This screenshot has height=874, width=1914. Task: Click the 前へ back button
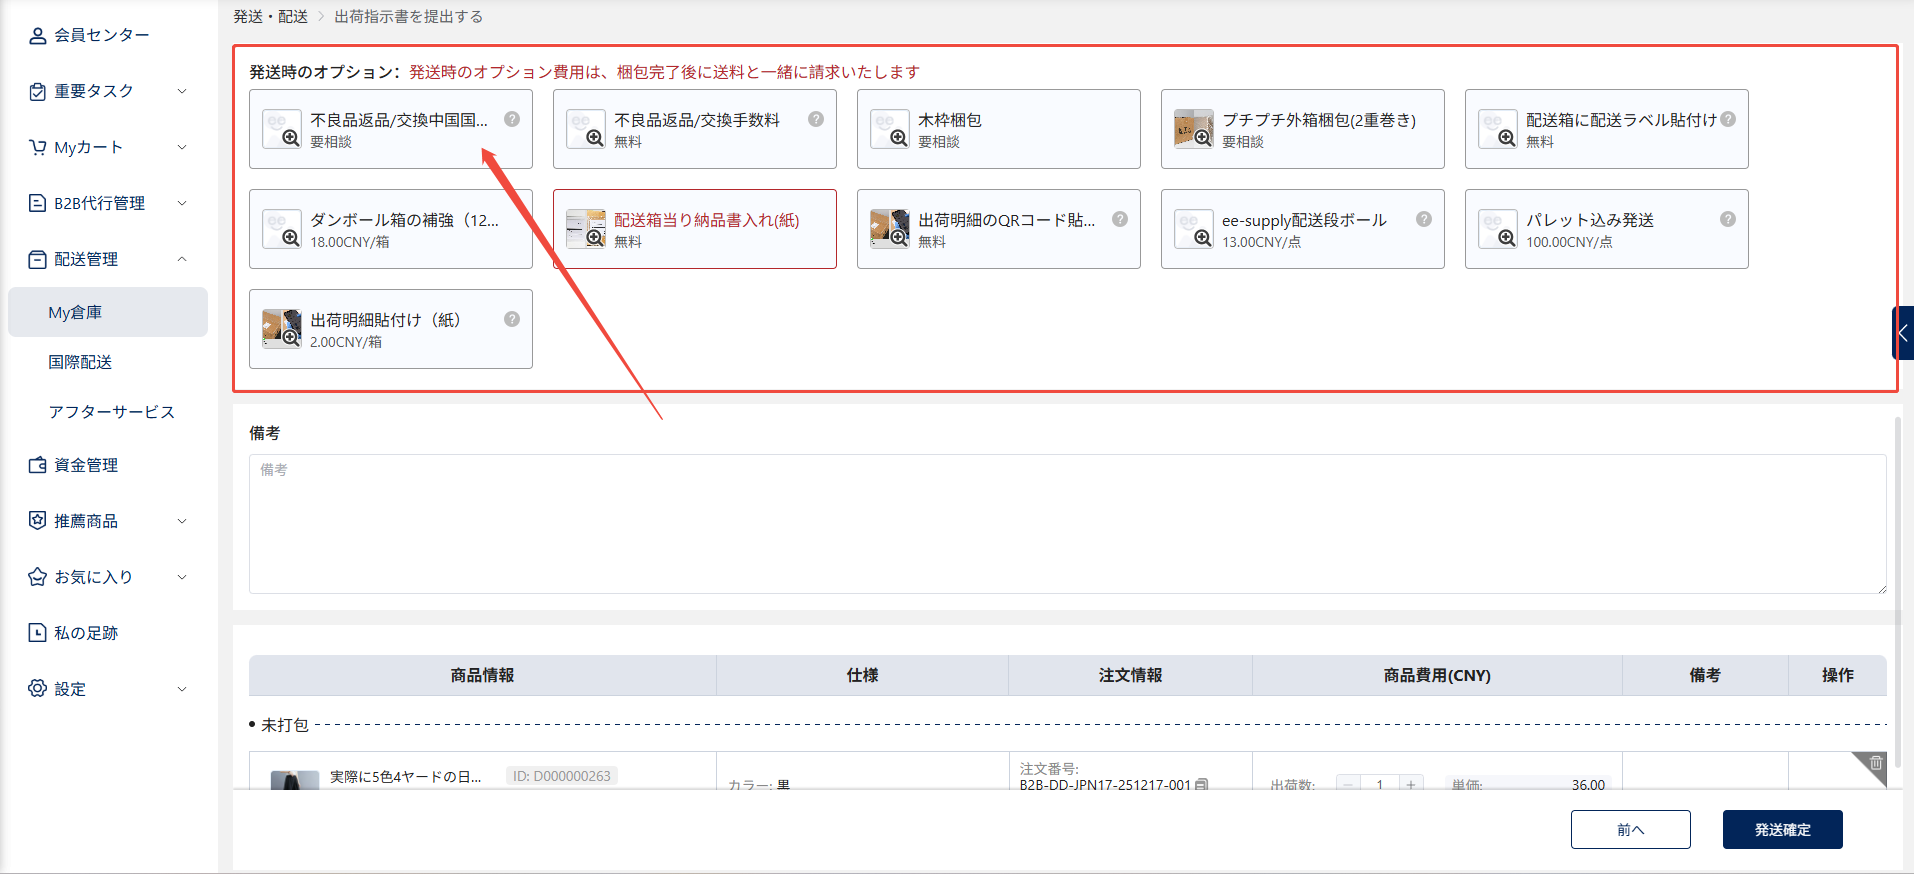(x=1630, y=829)
